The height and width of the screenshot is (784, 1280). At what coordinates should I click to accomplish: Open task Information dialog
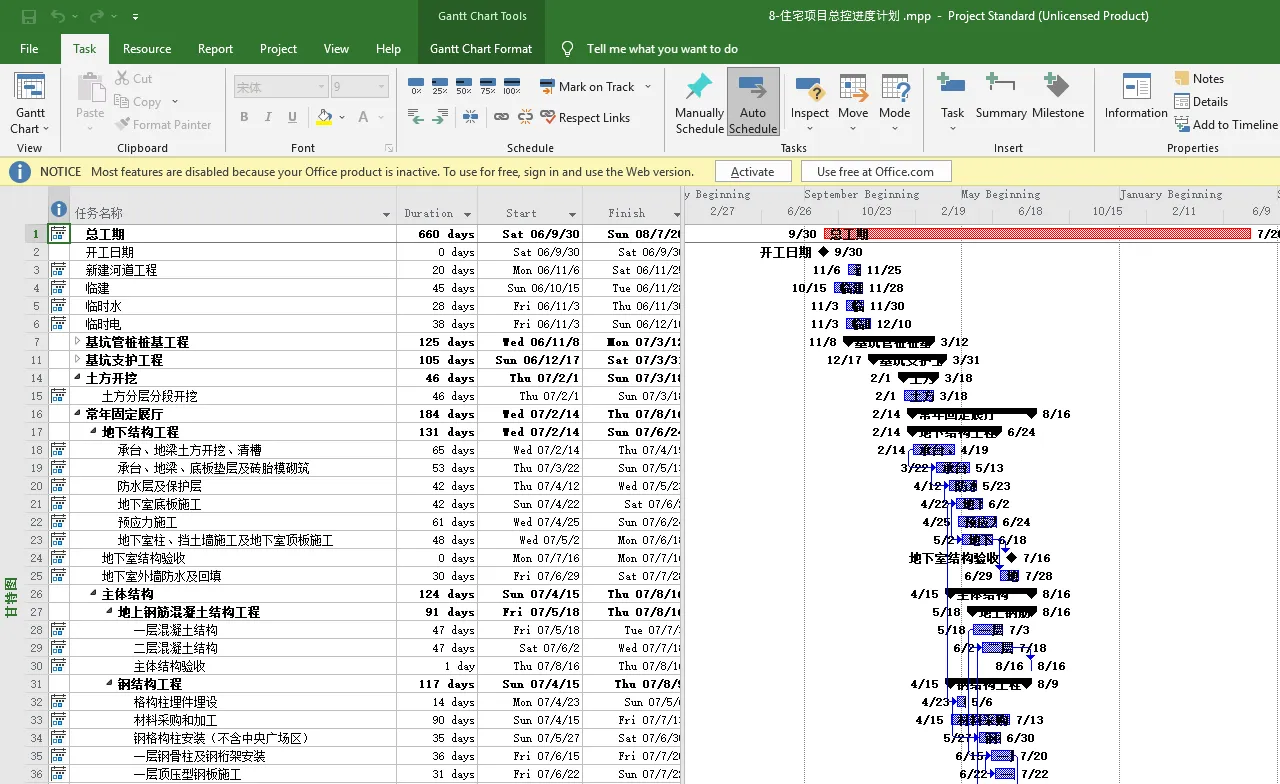1136,96
